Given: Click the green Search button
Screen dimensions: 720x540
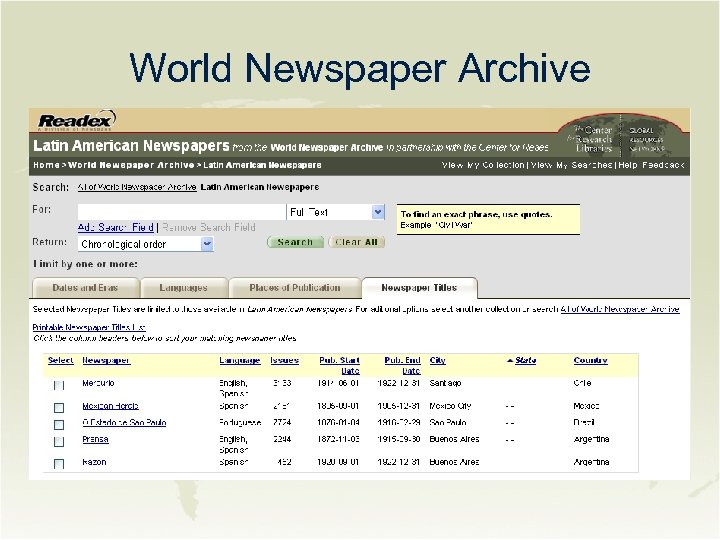Looking at the screenshot, I should click(295, 242).
